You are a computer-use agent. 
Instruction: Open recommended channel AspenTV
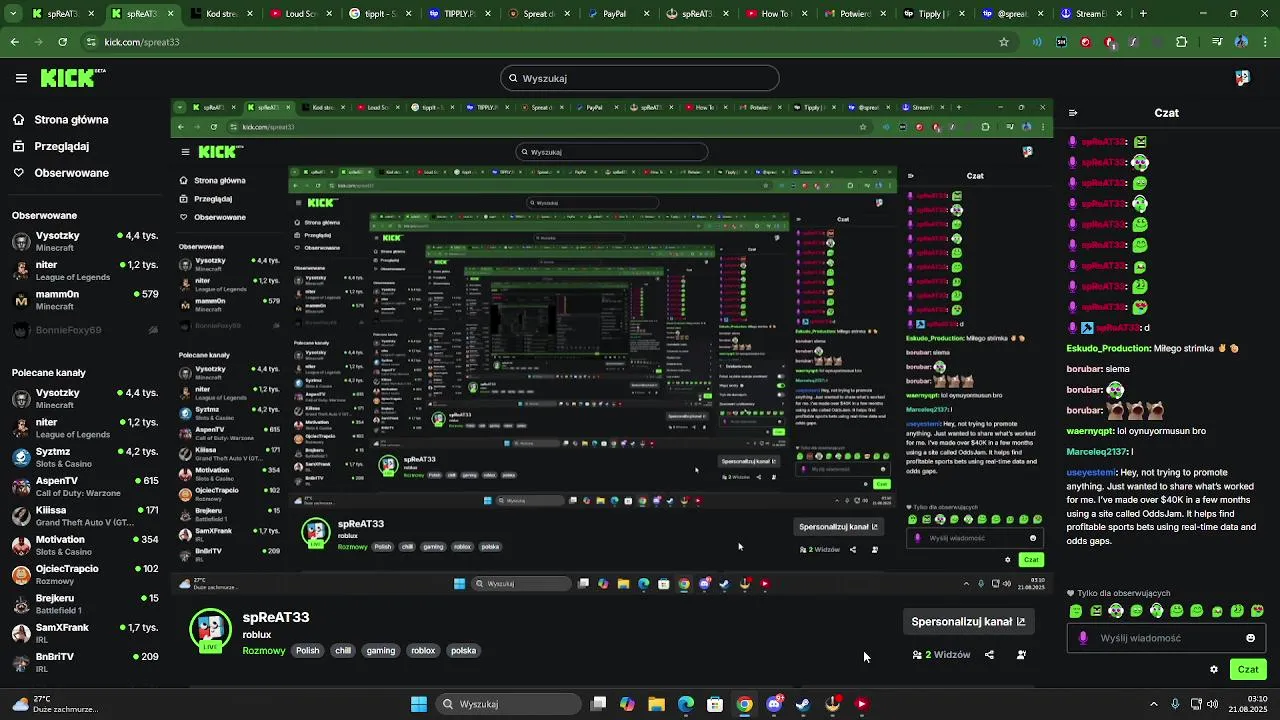coord(84,486)
